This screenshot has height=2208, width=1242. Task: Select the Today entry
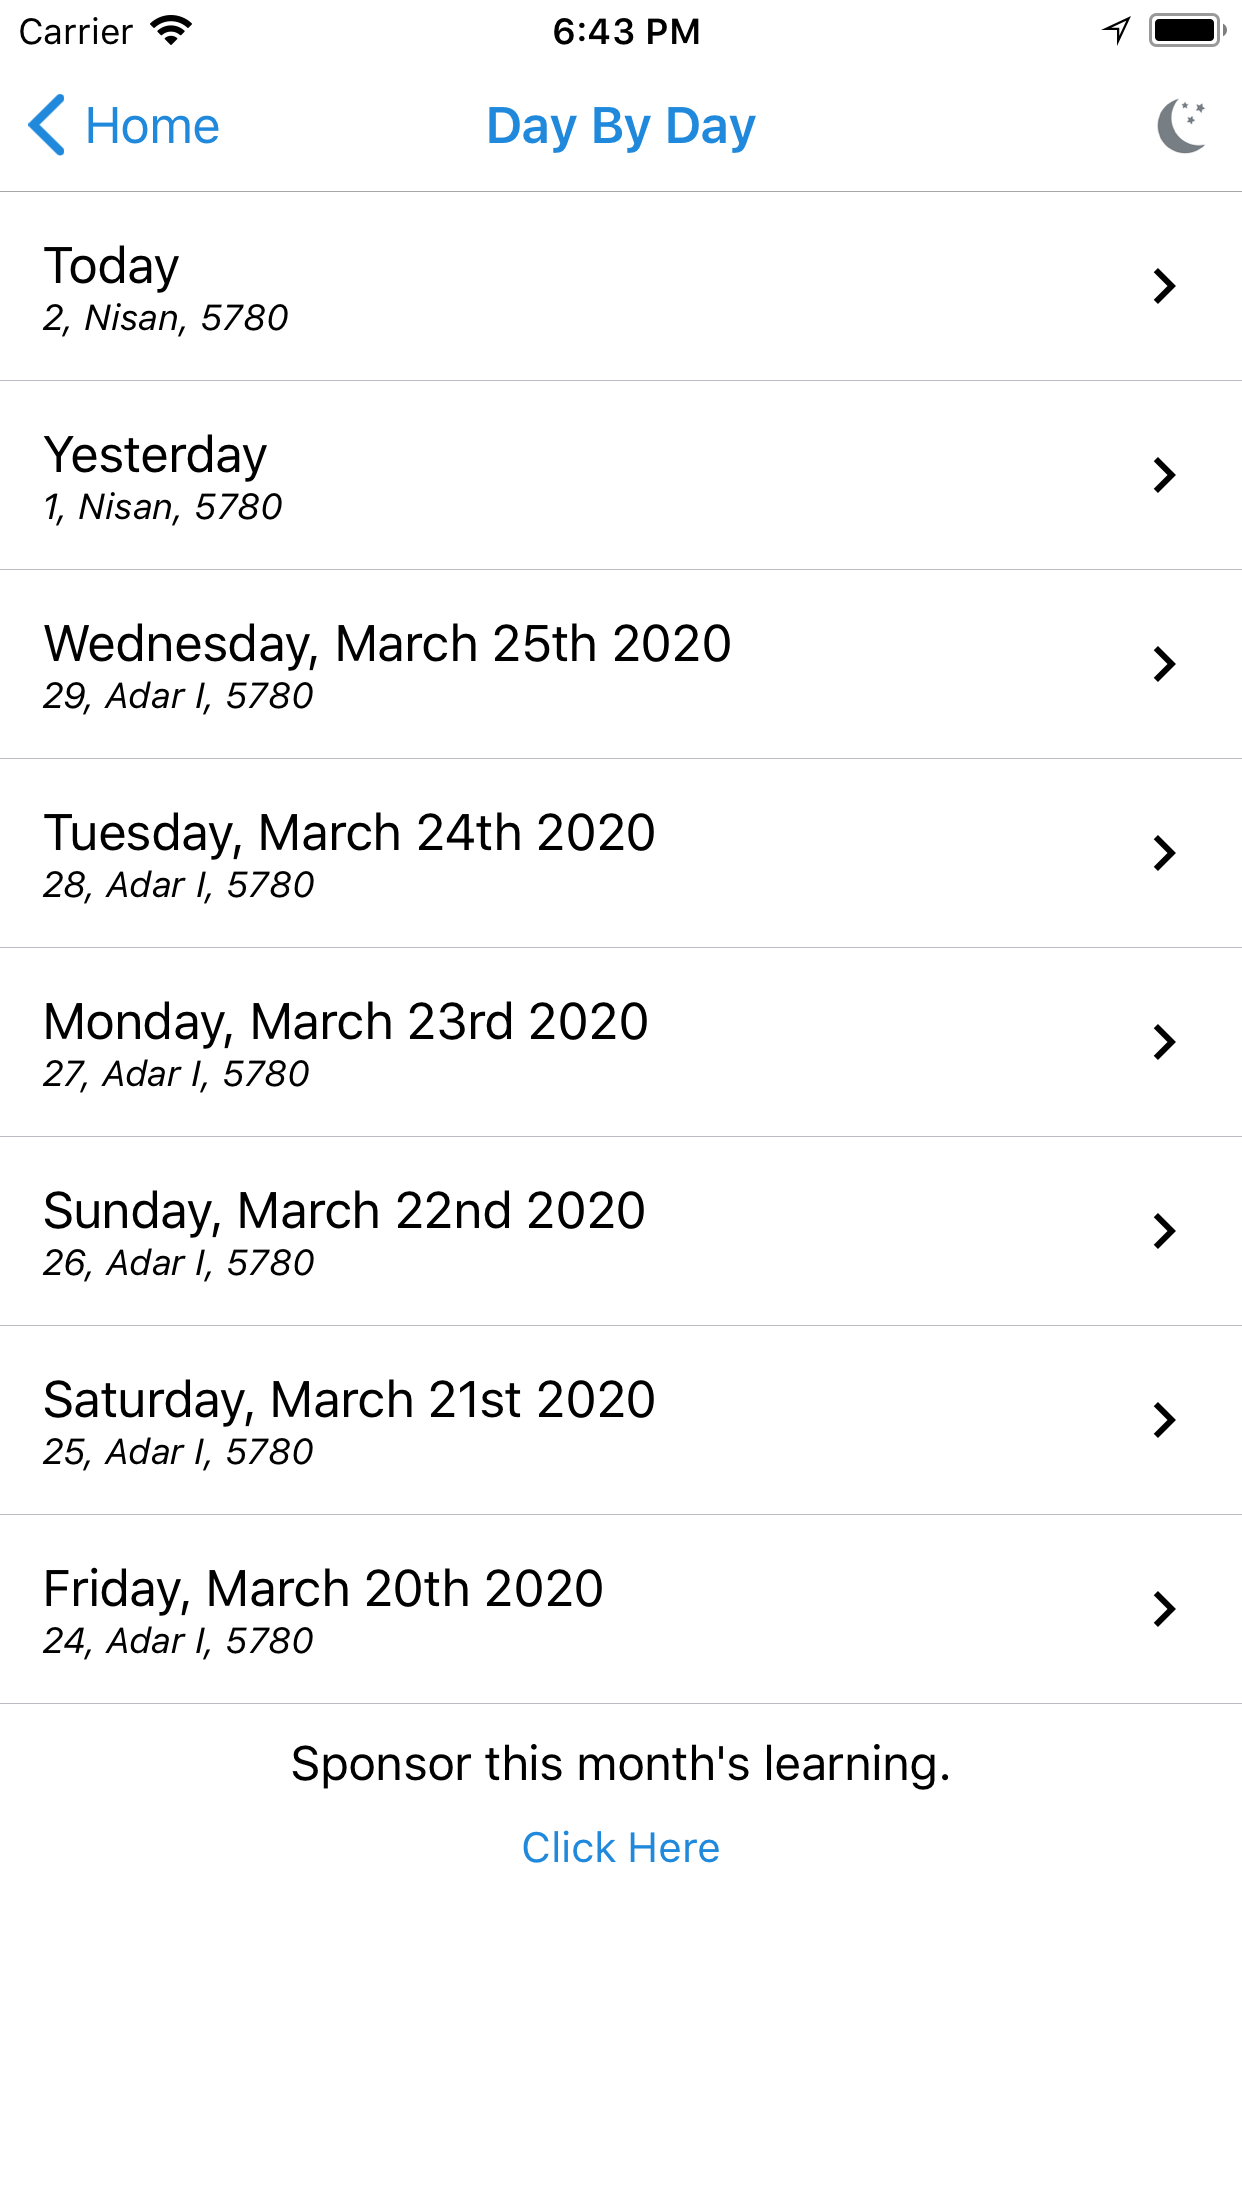tap(621, 286)
